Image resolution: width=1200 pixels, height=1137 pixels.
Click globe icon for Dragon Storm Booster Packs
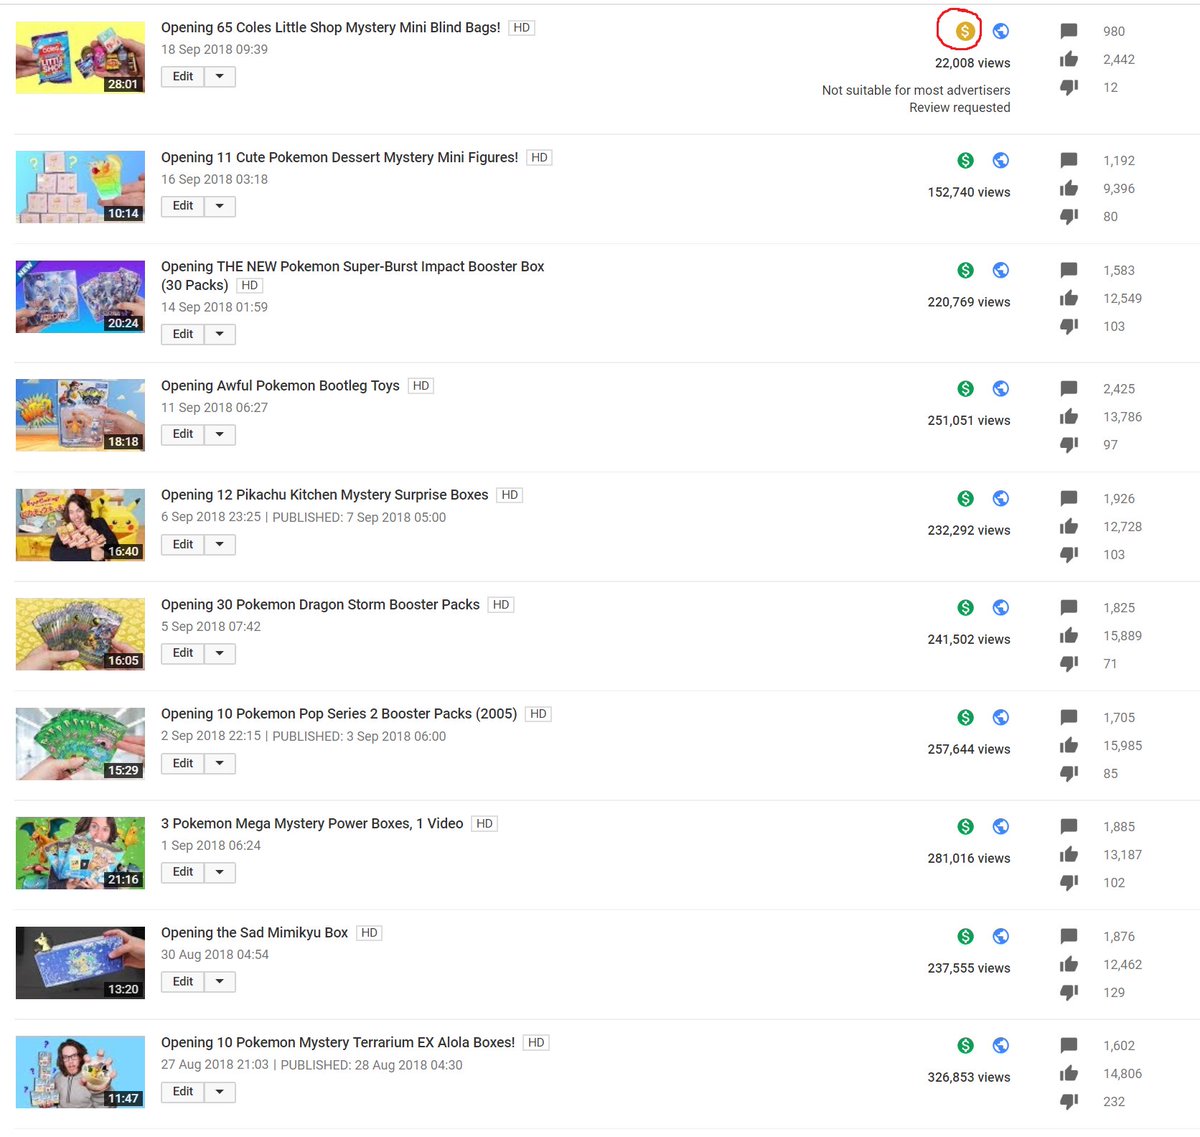point(1000,607)
